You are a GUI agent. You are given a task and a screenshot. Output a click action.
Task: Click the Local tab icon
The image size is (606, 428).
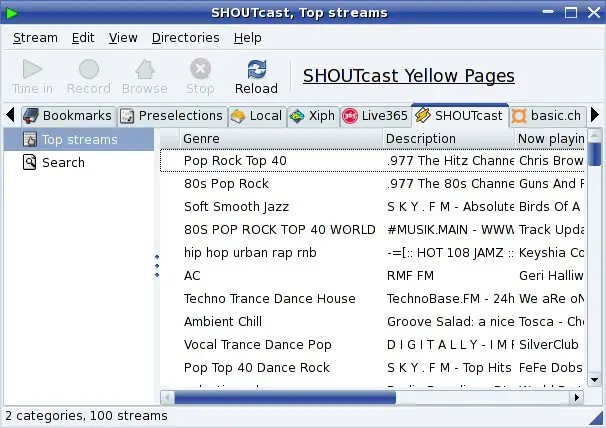tap(238, 116)
